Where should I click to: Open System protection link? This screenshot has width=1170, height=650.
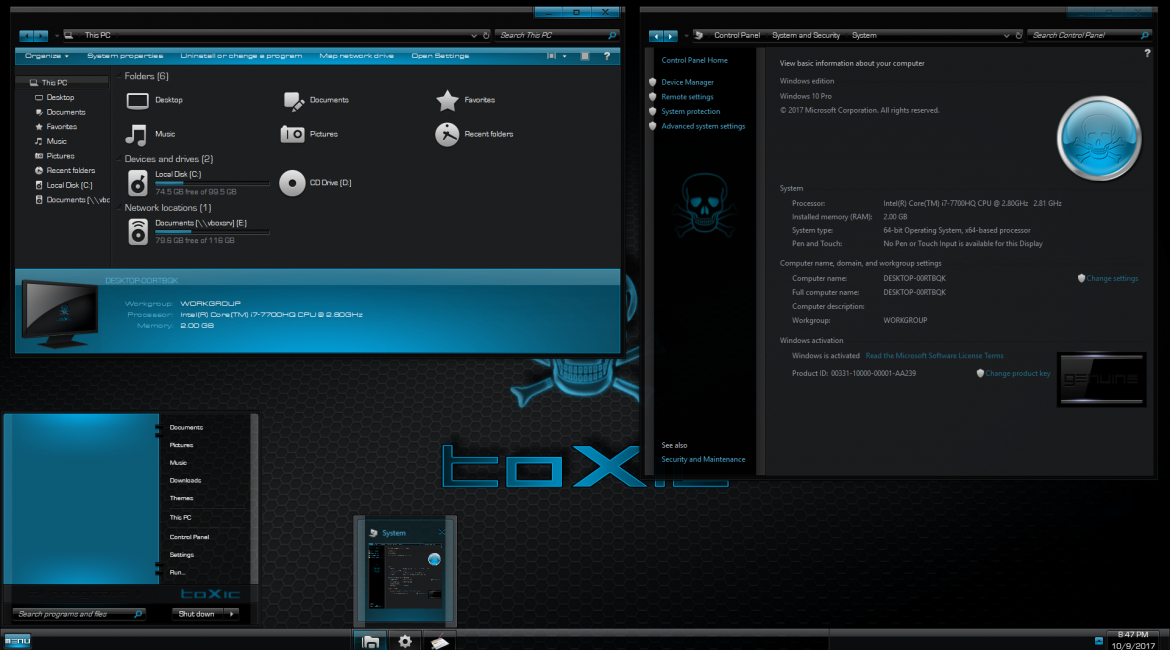(690, 112)
